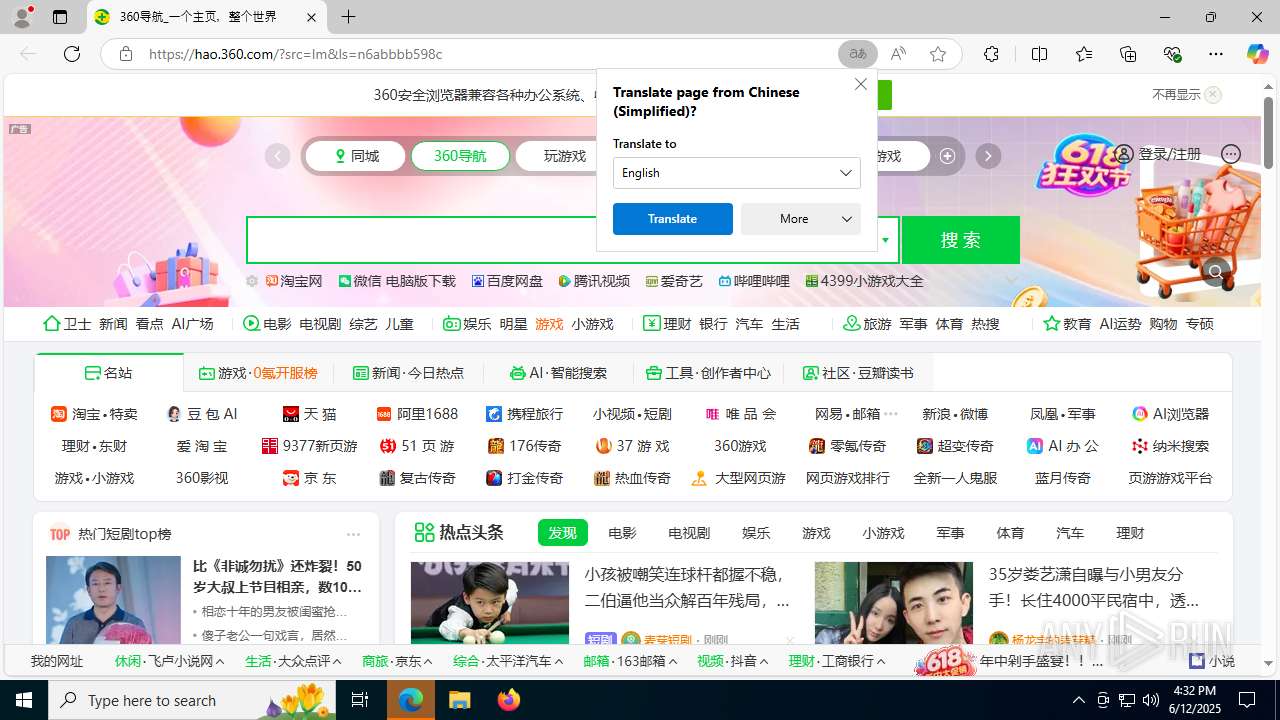Viewport: 1280px width, 720px height.
Task: Open Edge Settings and more menu
Action: coord(1216,54)
